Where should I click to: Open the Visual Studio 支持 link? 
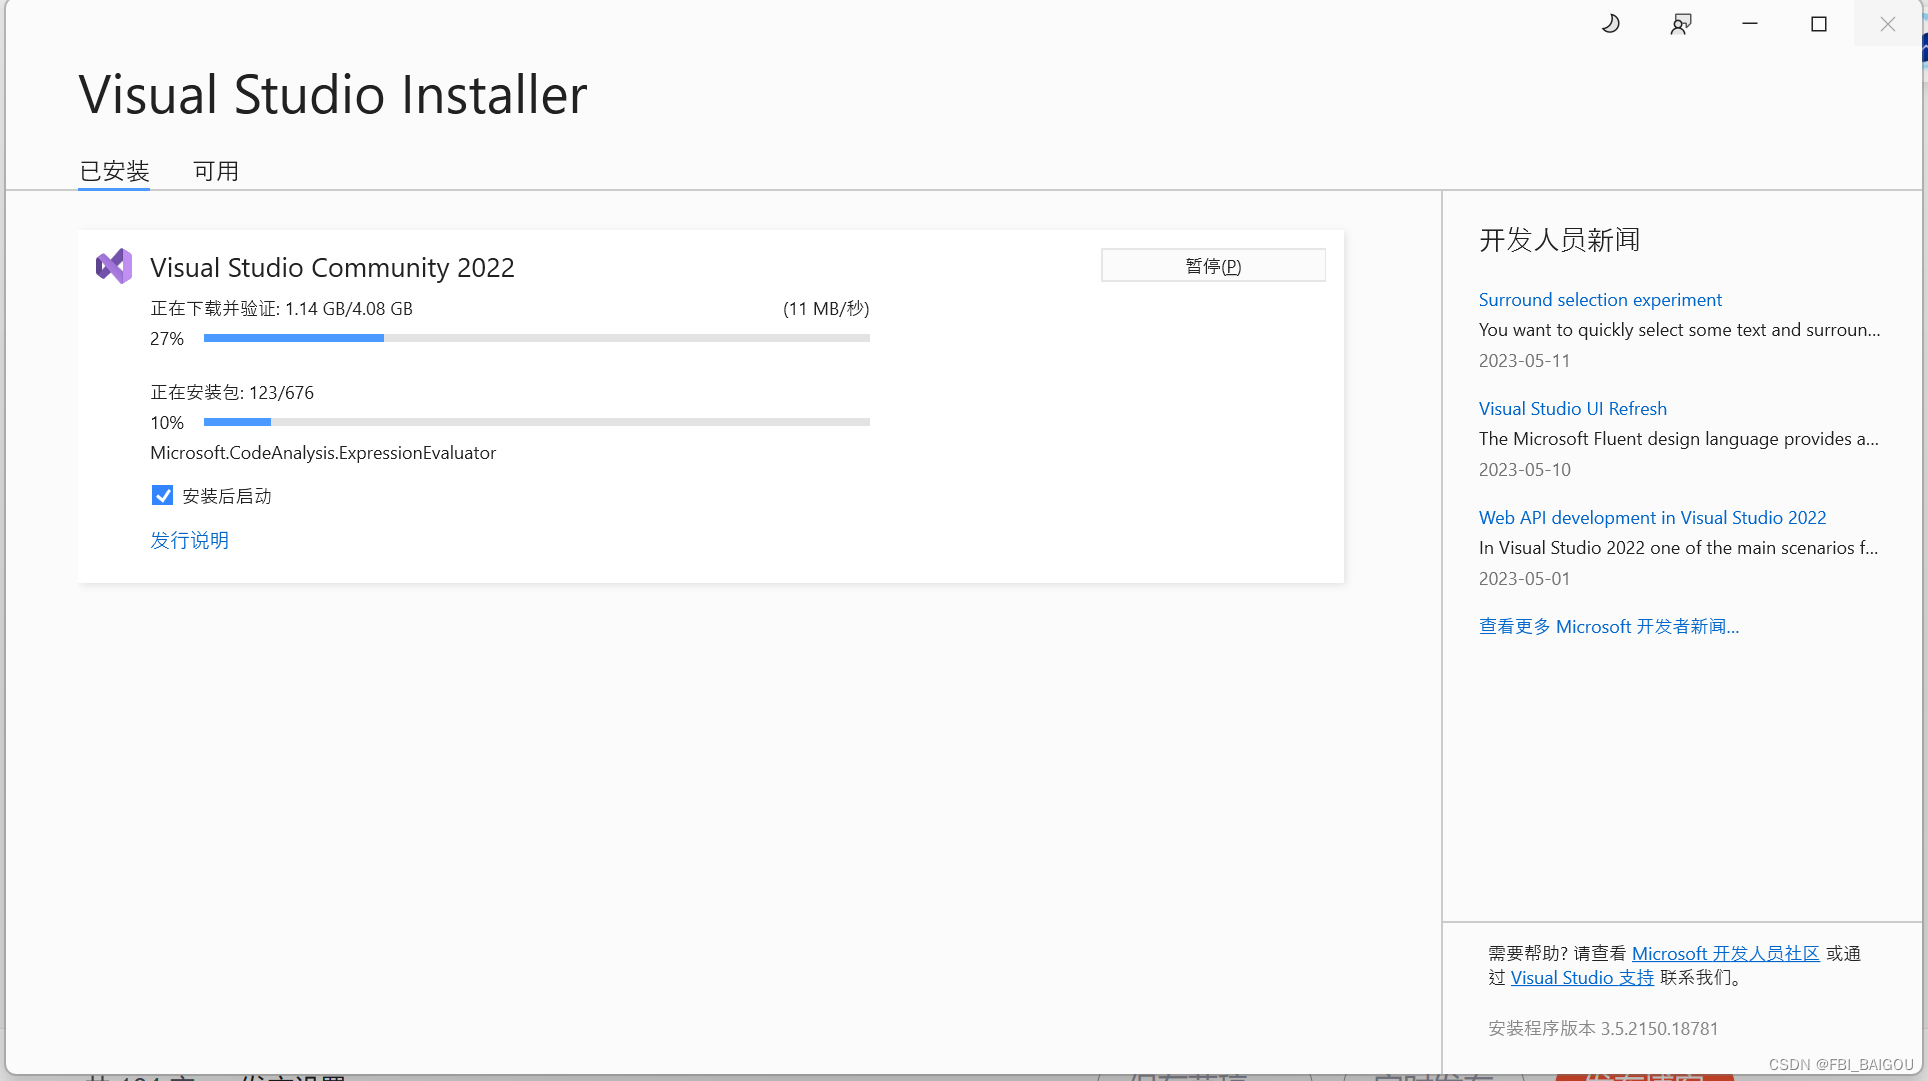pyautogui.click(x=1581, y=978)
